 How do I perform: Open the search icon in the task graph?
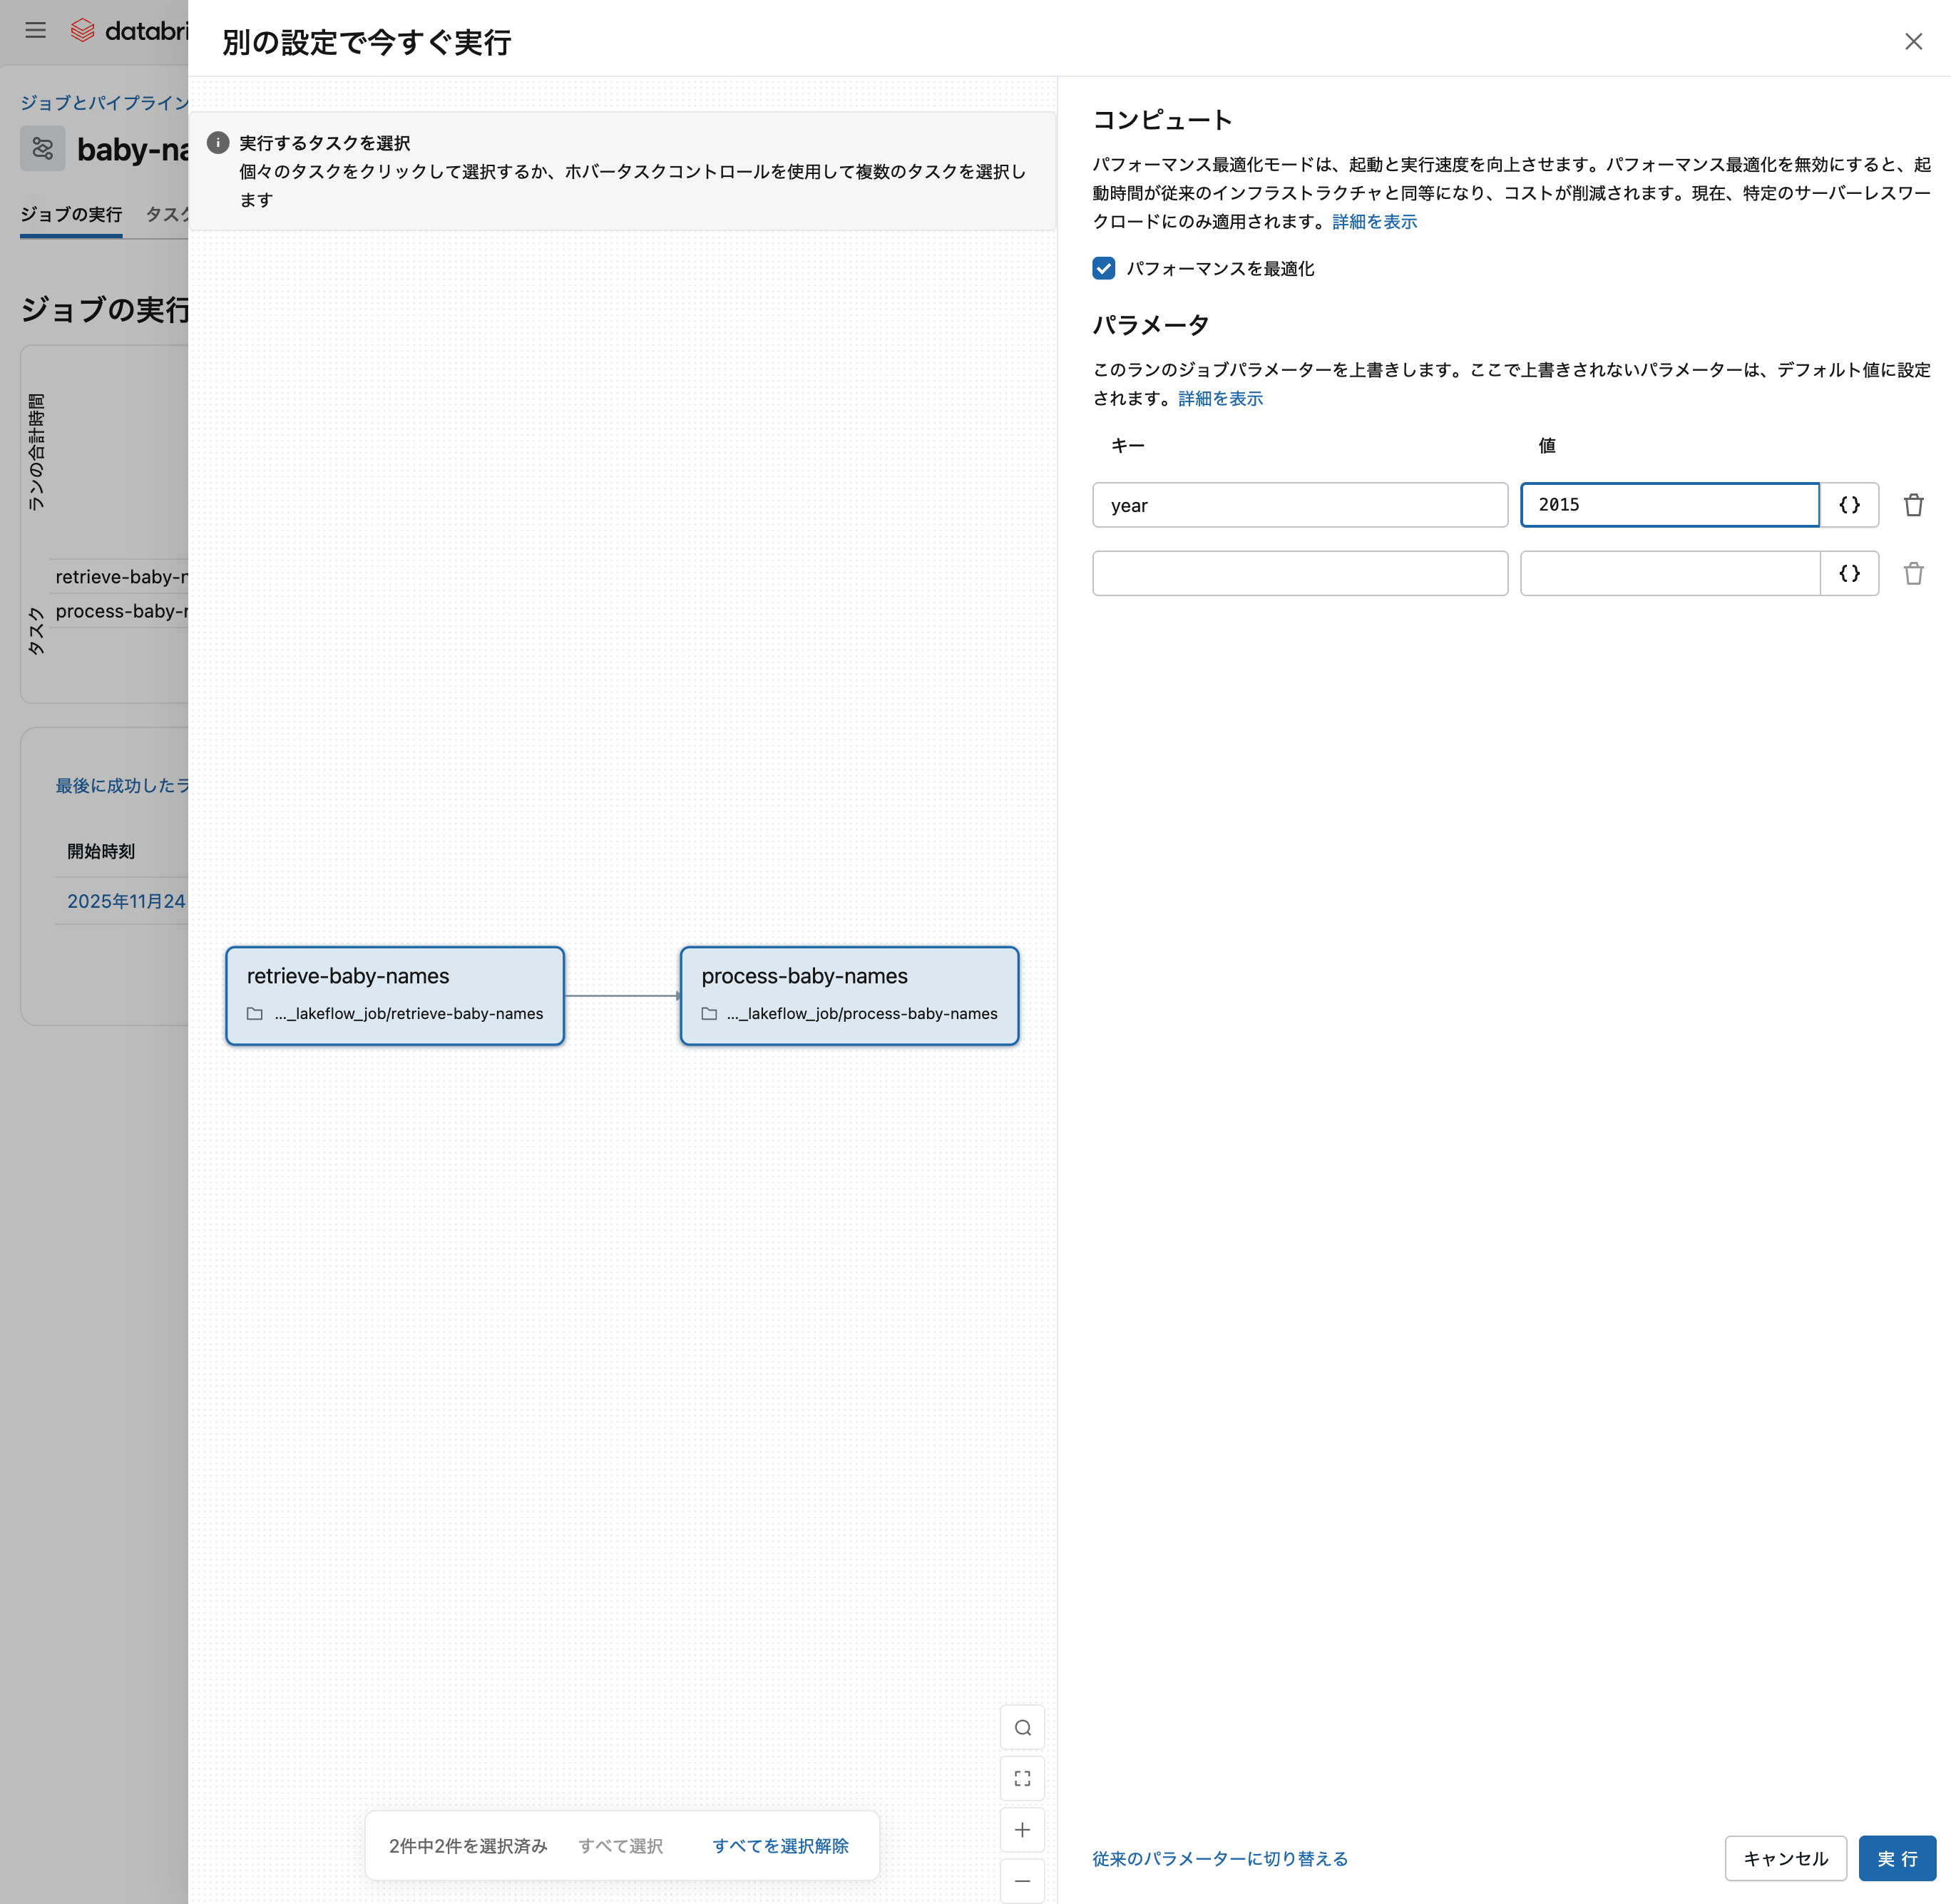click(1021, 1727)
